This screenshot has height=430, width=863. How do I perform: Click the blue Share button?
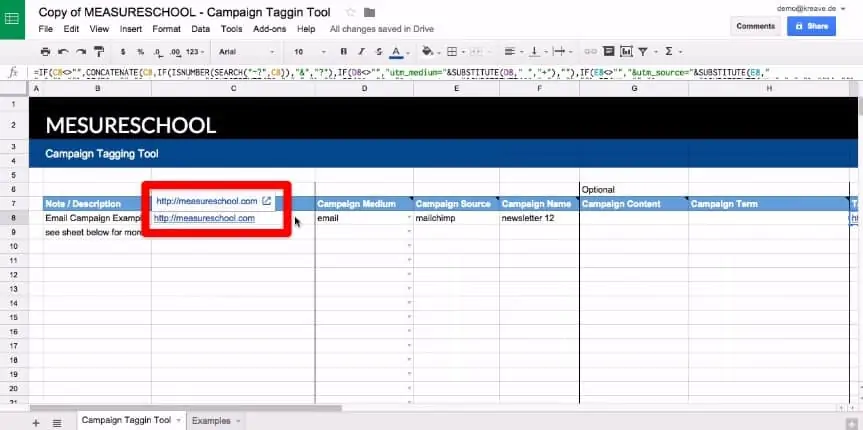coord(811,26)
